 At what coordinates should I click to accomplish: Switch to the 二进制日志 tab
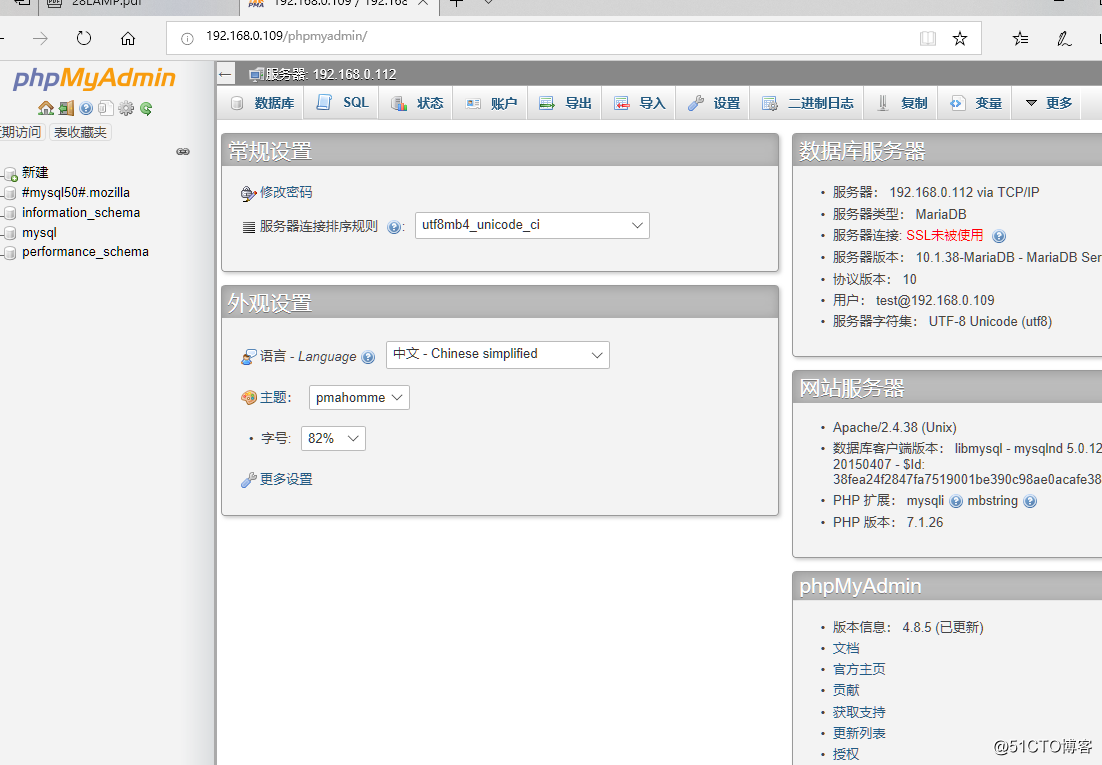click(x=808, y=103)
